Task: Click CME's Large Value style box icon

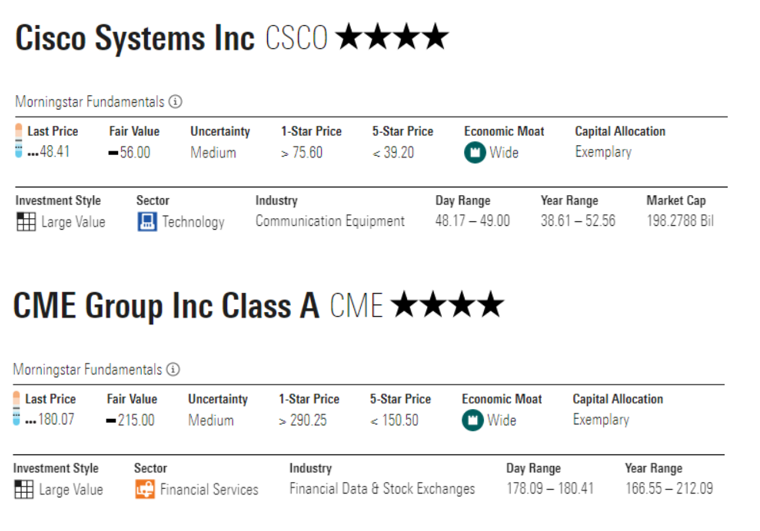Action: point(24,490)
